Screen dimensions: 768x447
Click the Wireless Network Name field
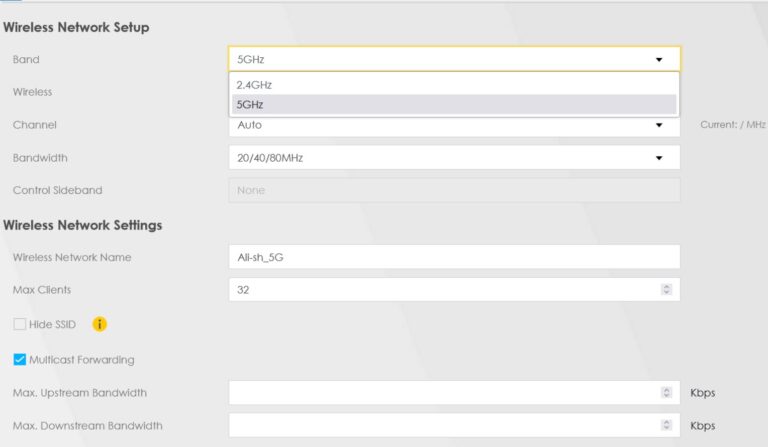click(x=454, y=257)
